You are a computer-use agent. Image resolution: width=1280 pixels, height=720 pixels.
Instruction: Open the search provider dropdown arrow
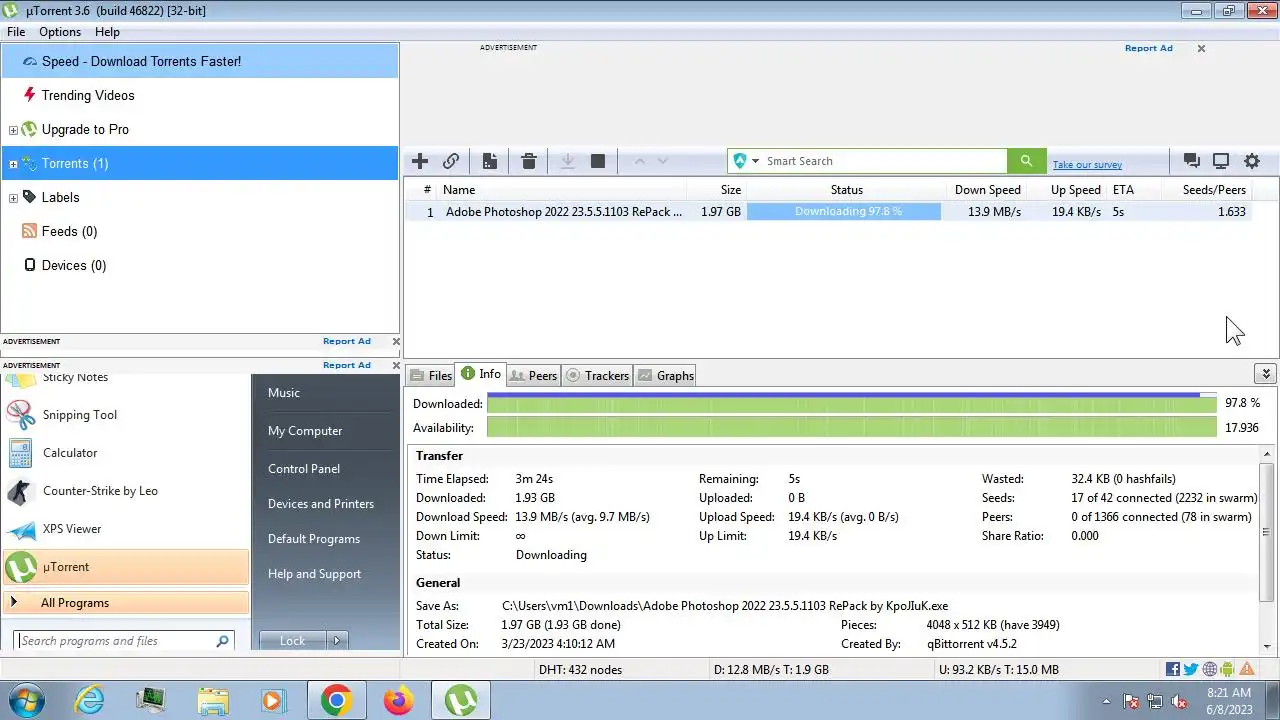pyautogui.click(x=755, y=161)
